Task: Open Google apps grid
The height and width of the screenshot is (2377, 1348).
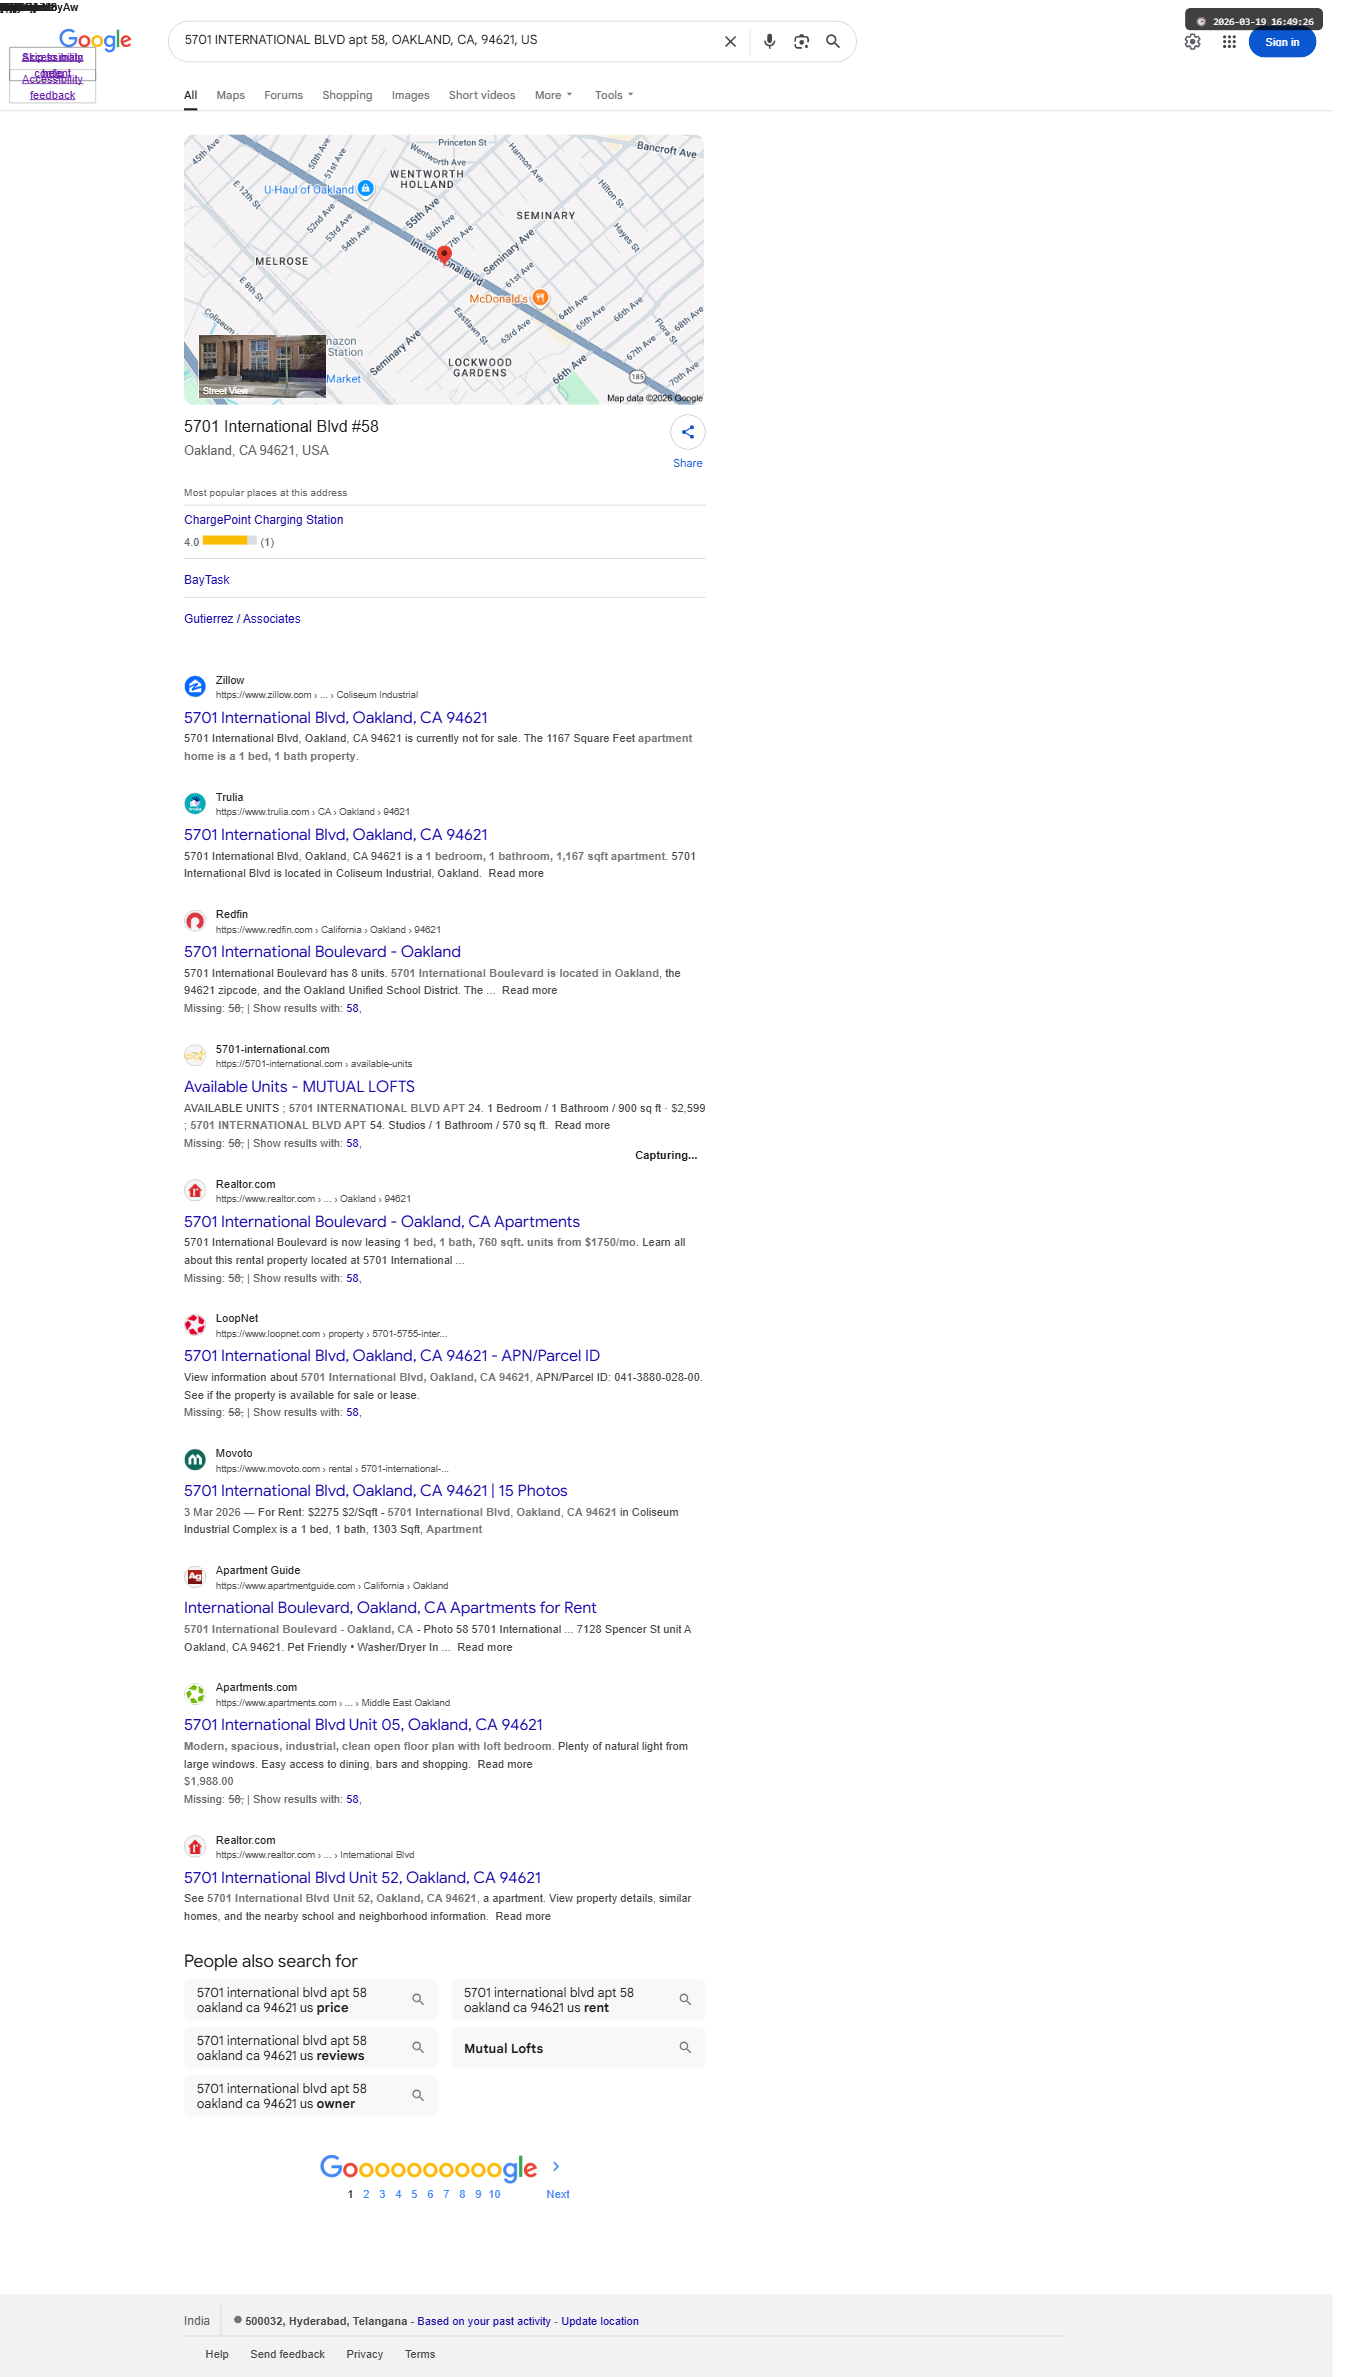Action: coord(1229,42)
